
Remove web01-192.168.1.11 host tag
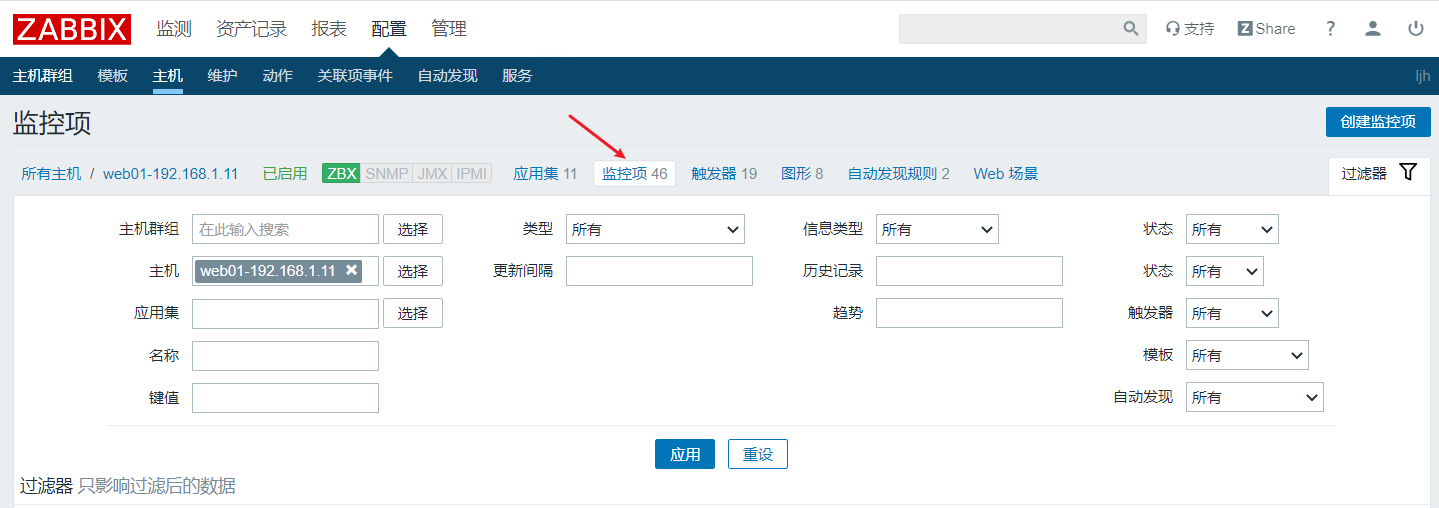click(x=351, y=270)
